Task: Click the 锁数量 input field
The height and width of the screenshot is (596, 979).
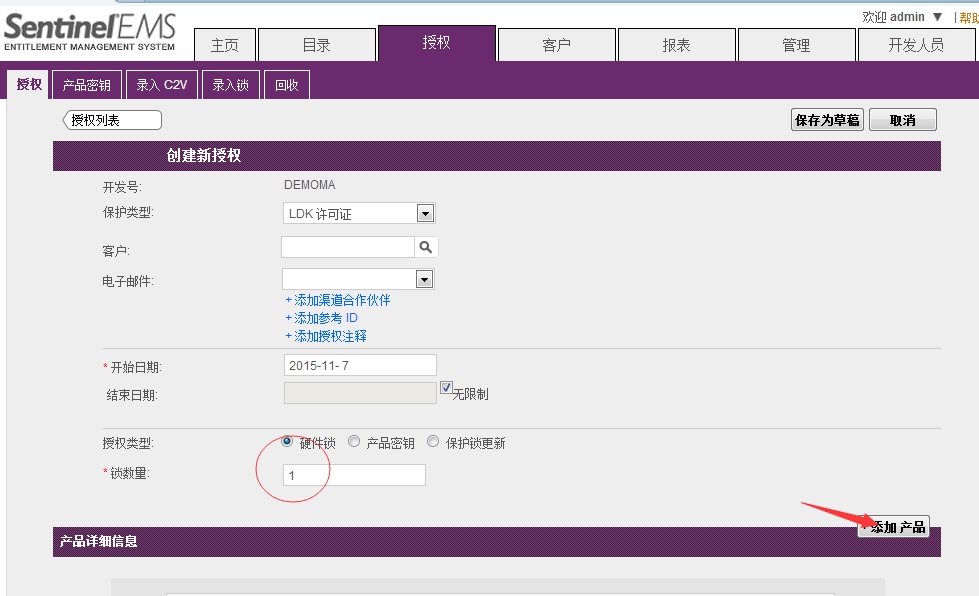Action: coord(355,475)
